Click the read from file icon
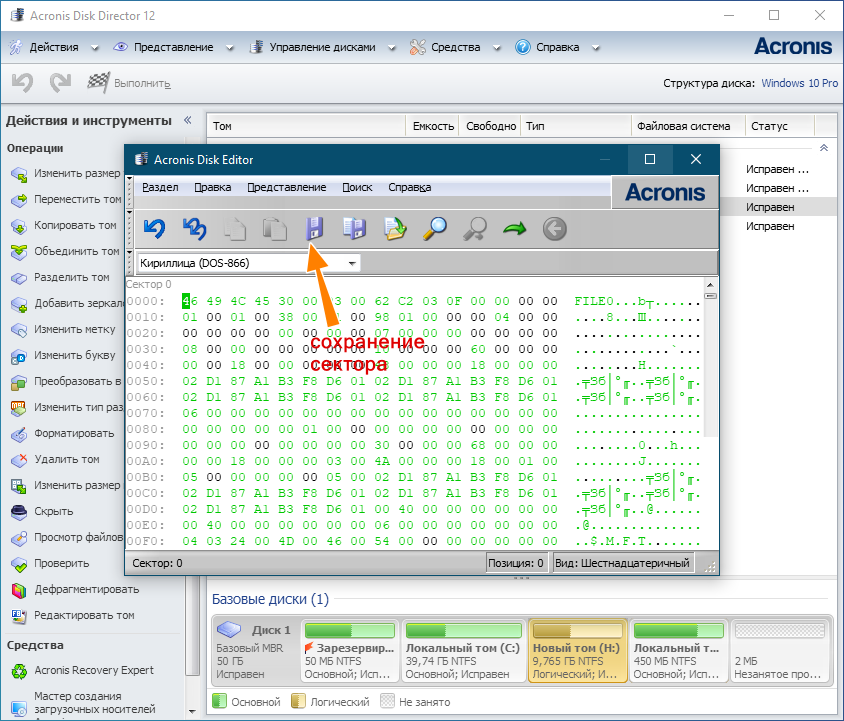This screenshot has width=844, height=721. [395, 229]
